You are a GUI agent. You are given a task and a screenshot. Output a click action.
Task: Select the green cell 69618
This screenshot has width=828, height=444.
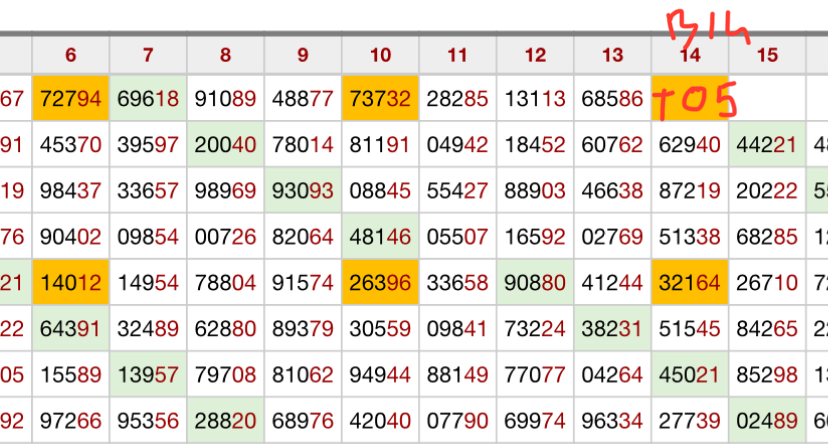tap(148, 99)
